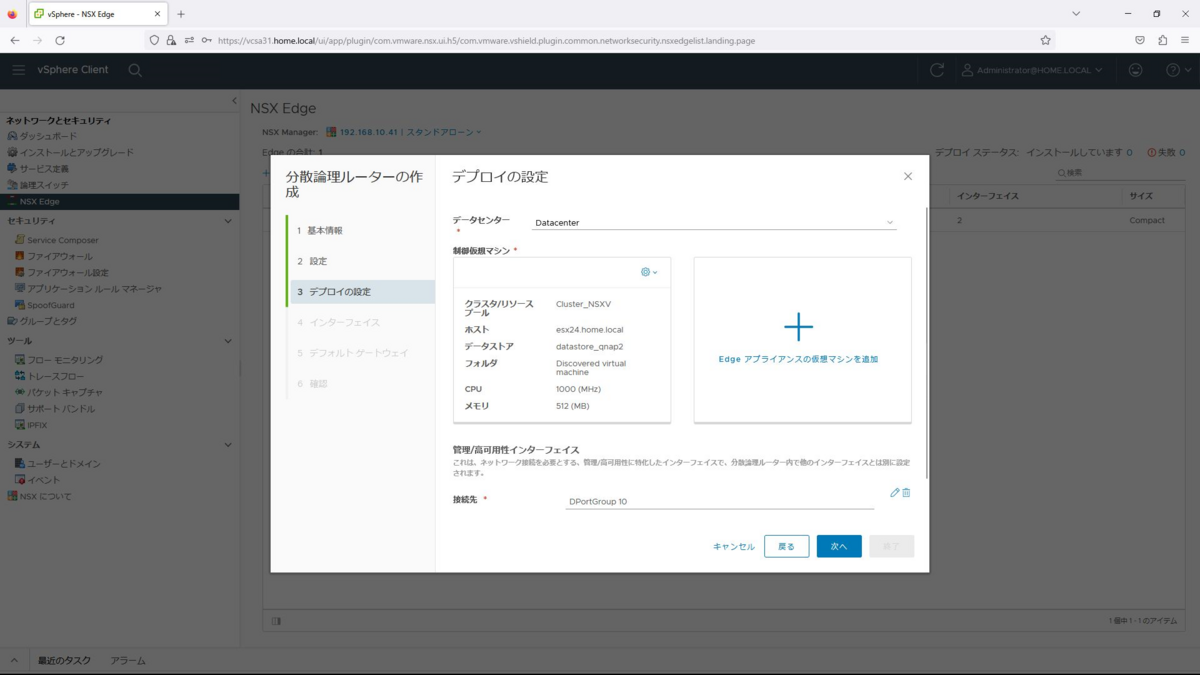The image size is (1200, 675).
Task: Open サポート バンドル in the sidebar
Action: coord(60,409)
